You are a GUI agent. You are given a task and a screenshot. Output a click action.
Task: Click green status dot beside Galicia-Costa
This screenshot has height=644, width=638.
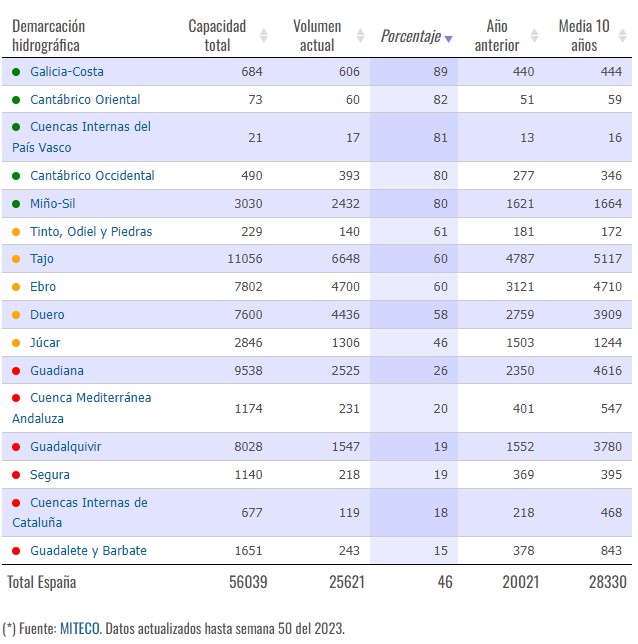click(x=16, y=72)
